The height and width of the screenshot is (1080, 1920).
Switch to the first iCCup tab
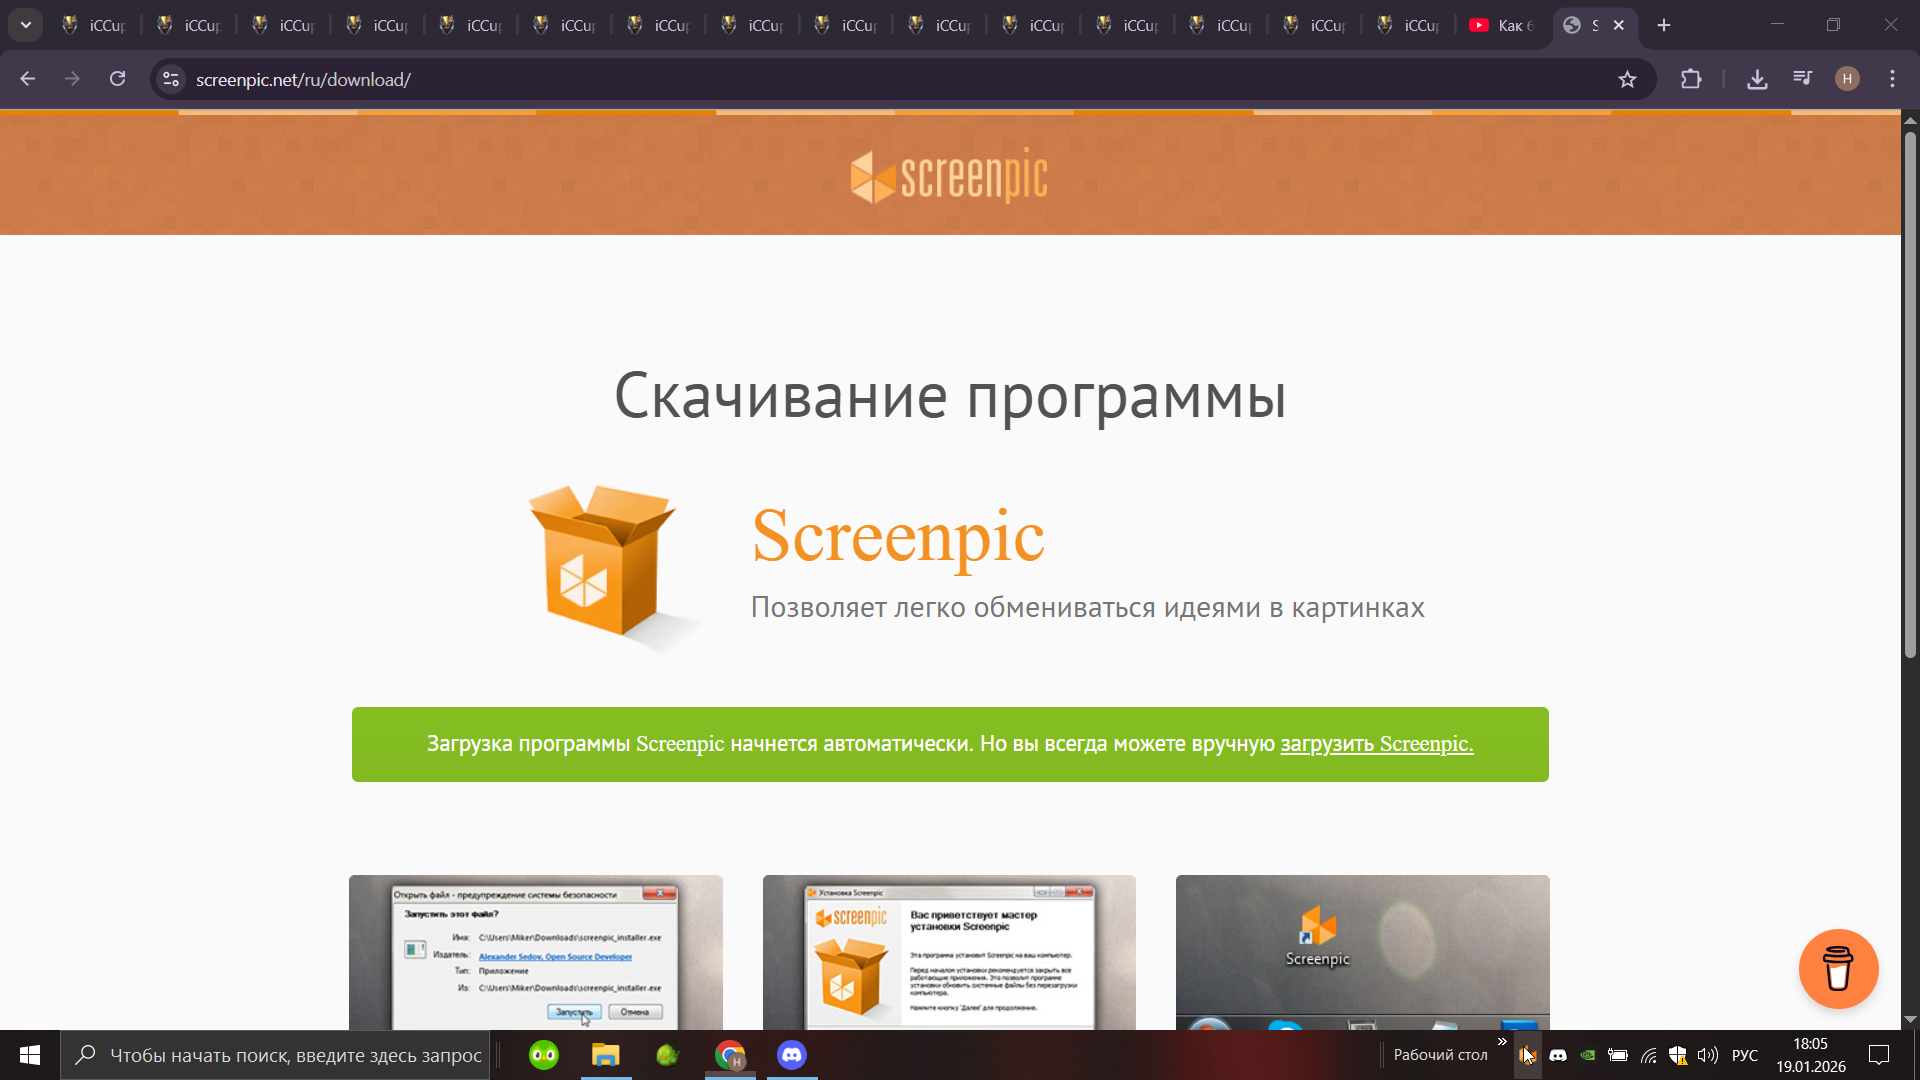[x=95, y=25]
